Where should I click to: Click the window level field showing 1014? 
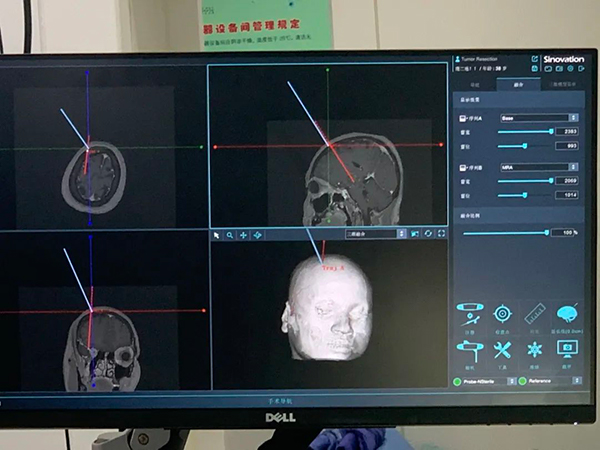[566, 195]
